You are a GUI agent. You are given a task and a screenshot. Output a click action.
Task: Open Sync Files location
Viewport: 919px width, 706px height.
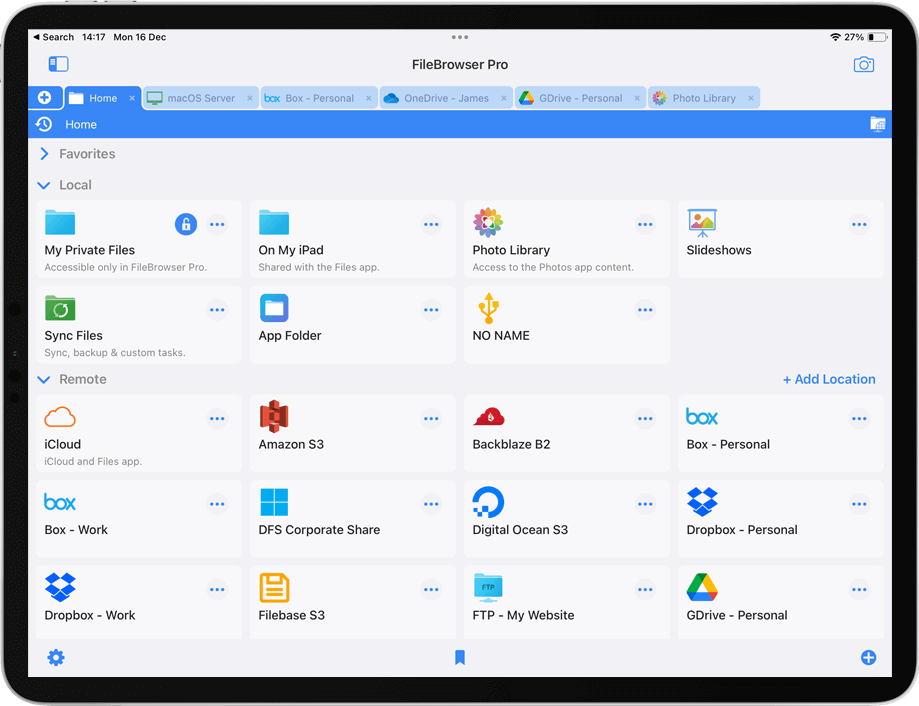coord(139,325)
